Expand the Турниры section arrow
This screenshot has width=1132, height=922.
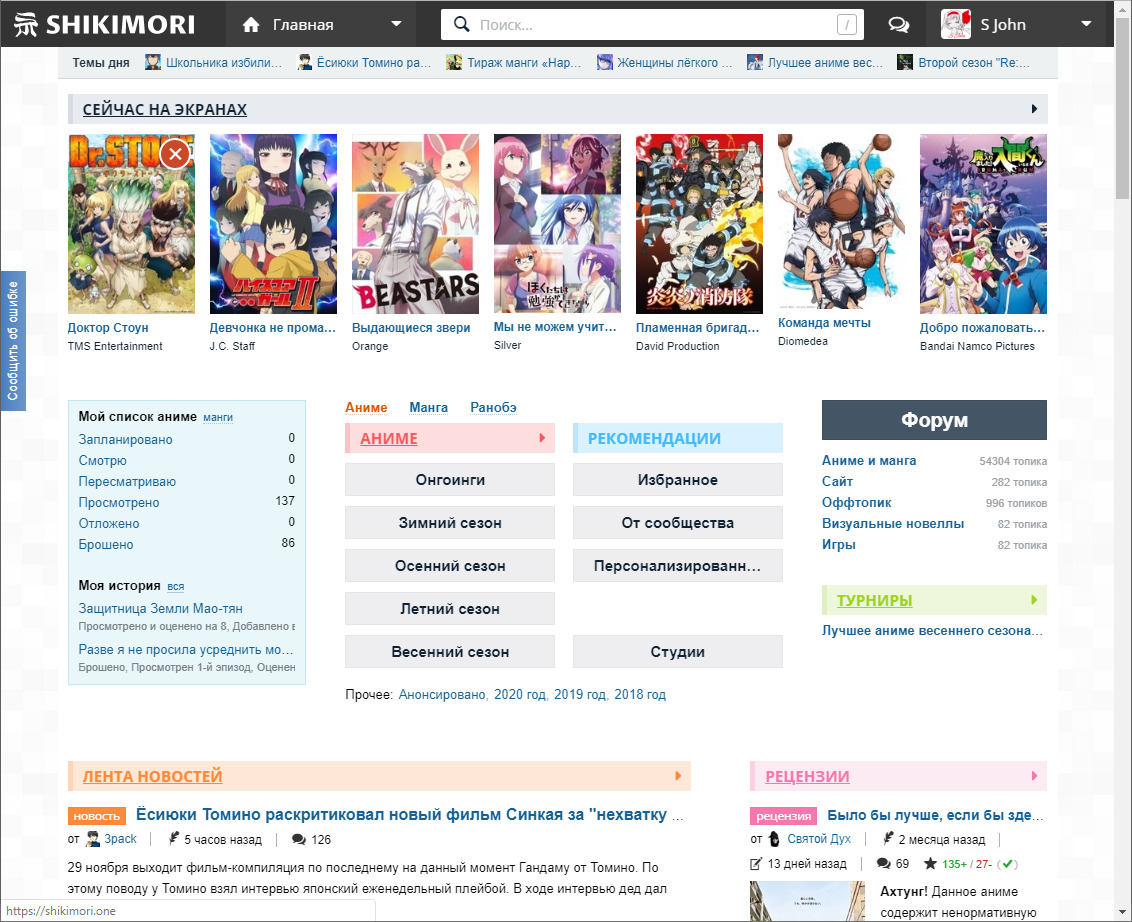tap(1034, 600)
